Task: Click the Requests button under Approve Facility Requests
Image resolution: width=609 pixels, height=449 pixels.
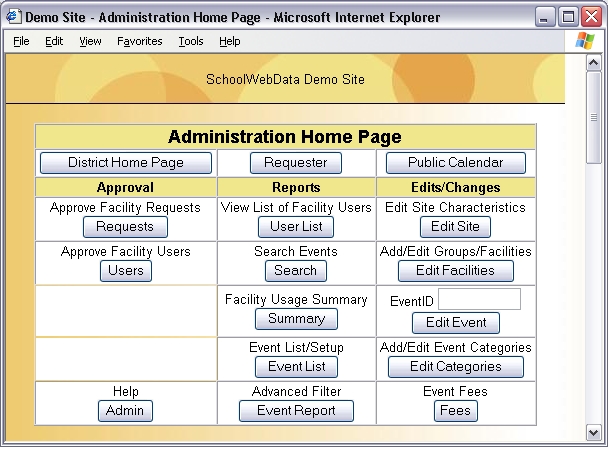Action: point(125,227)
